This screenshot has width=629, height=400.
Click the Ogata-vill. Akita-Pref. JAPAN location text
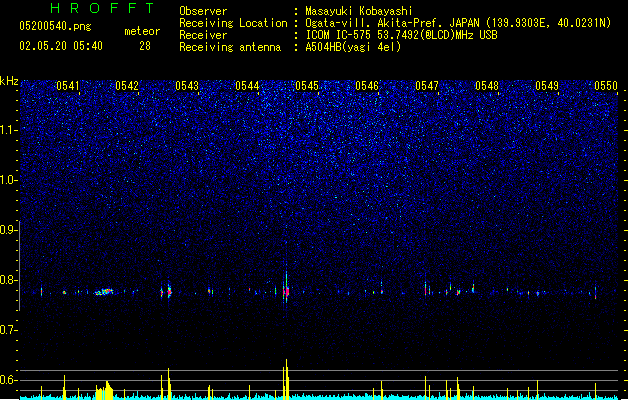[458, 23]
